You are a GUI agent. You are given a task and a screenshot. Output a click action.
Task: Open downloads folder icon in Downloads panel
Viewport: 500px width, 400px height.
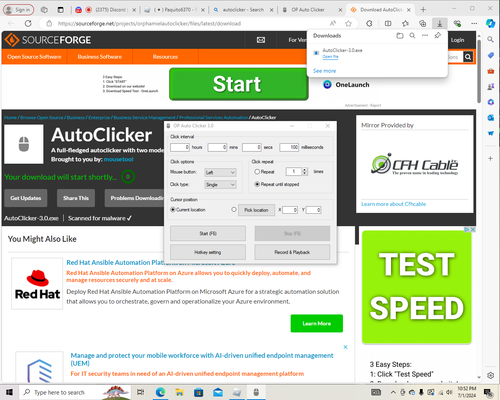[400, 35]
